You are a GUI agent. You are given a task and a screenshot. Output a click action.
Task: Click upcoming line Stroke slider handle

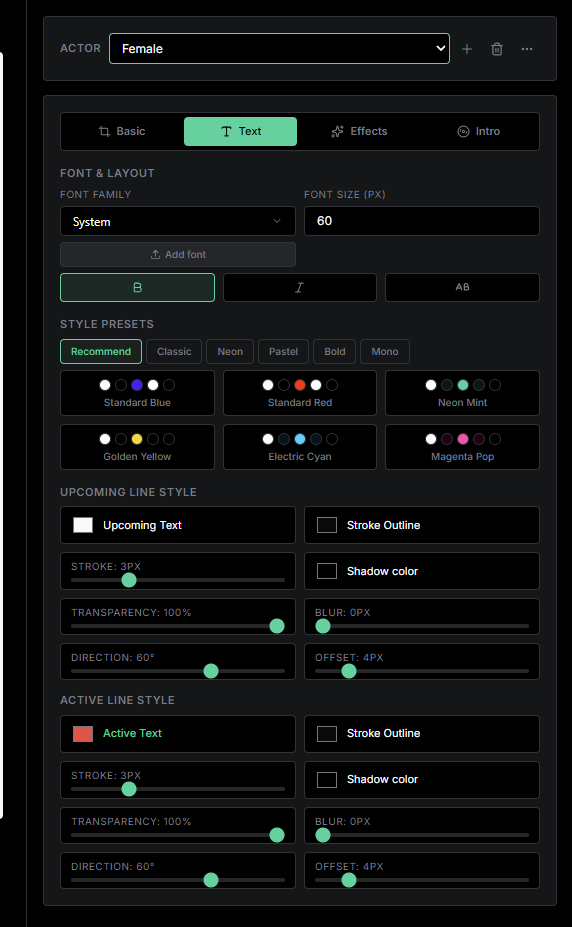(x=129, y=580)
